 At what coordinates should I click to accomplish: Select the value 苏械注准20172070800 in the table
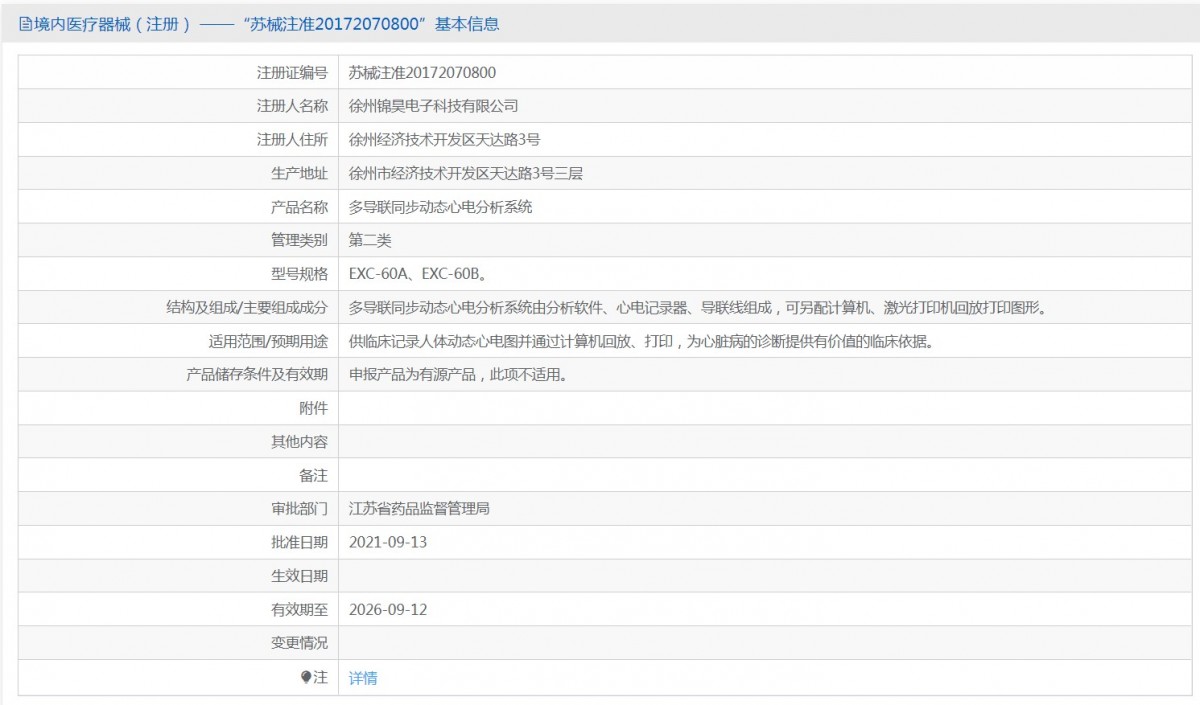click(x=422, y=72)
